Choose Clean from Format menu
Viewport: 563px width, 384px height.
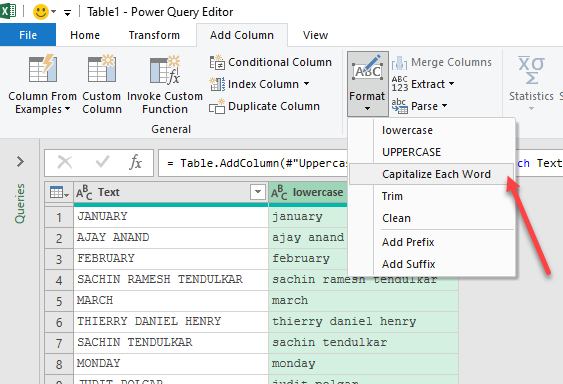coord(432,218)
